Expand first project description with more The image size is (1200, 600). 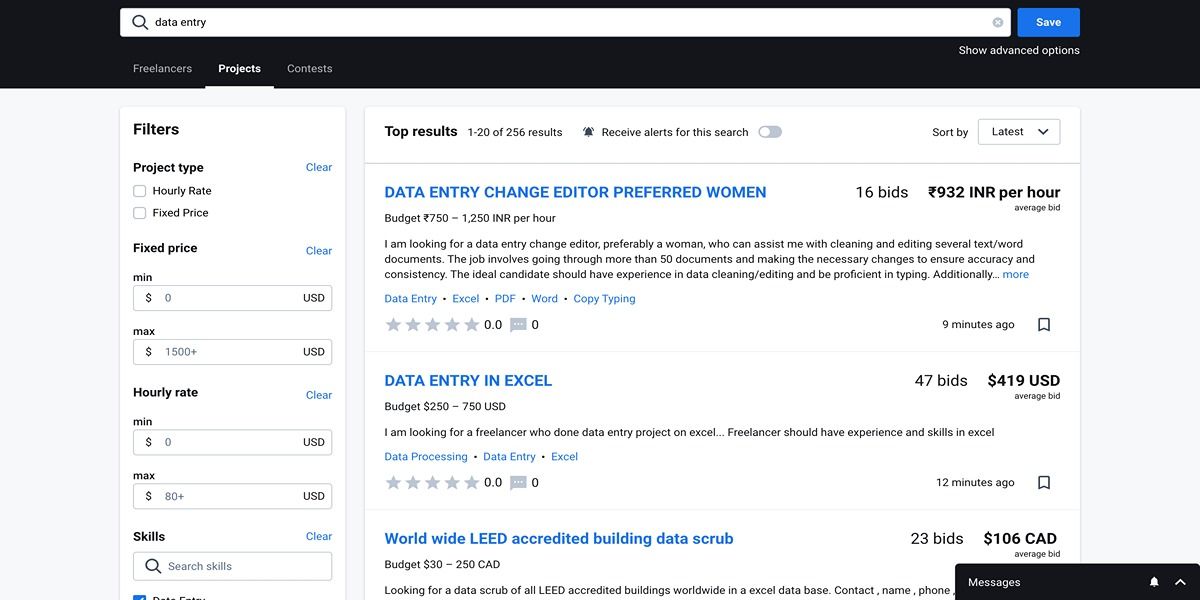pos(1015,274)
